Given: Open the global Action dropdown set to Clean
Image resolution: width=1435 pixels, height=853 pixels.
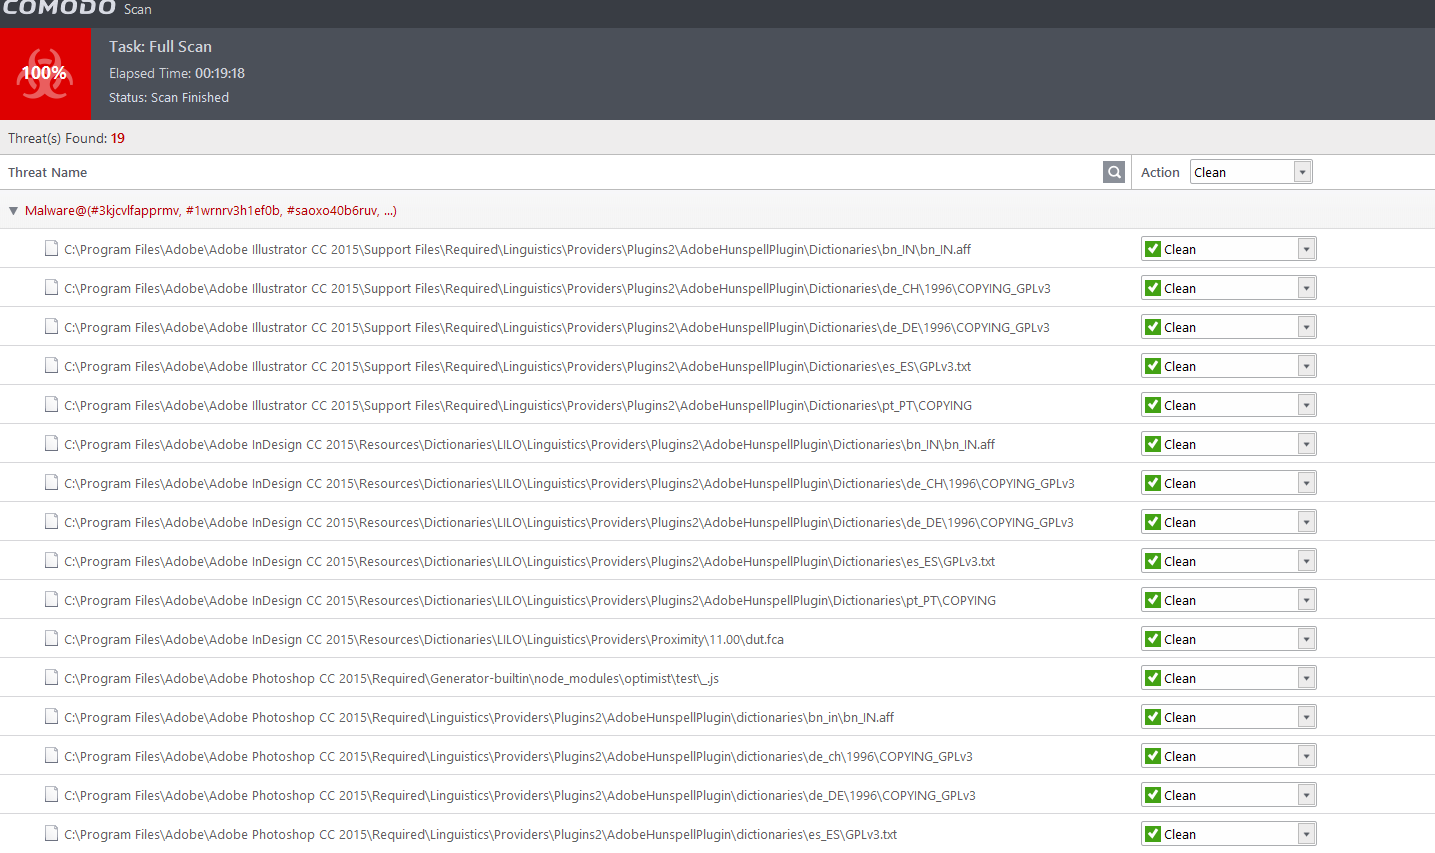Looking at the screenshot, I should click(x=1251, y=172).
